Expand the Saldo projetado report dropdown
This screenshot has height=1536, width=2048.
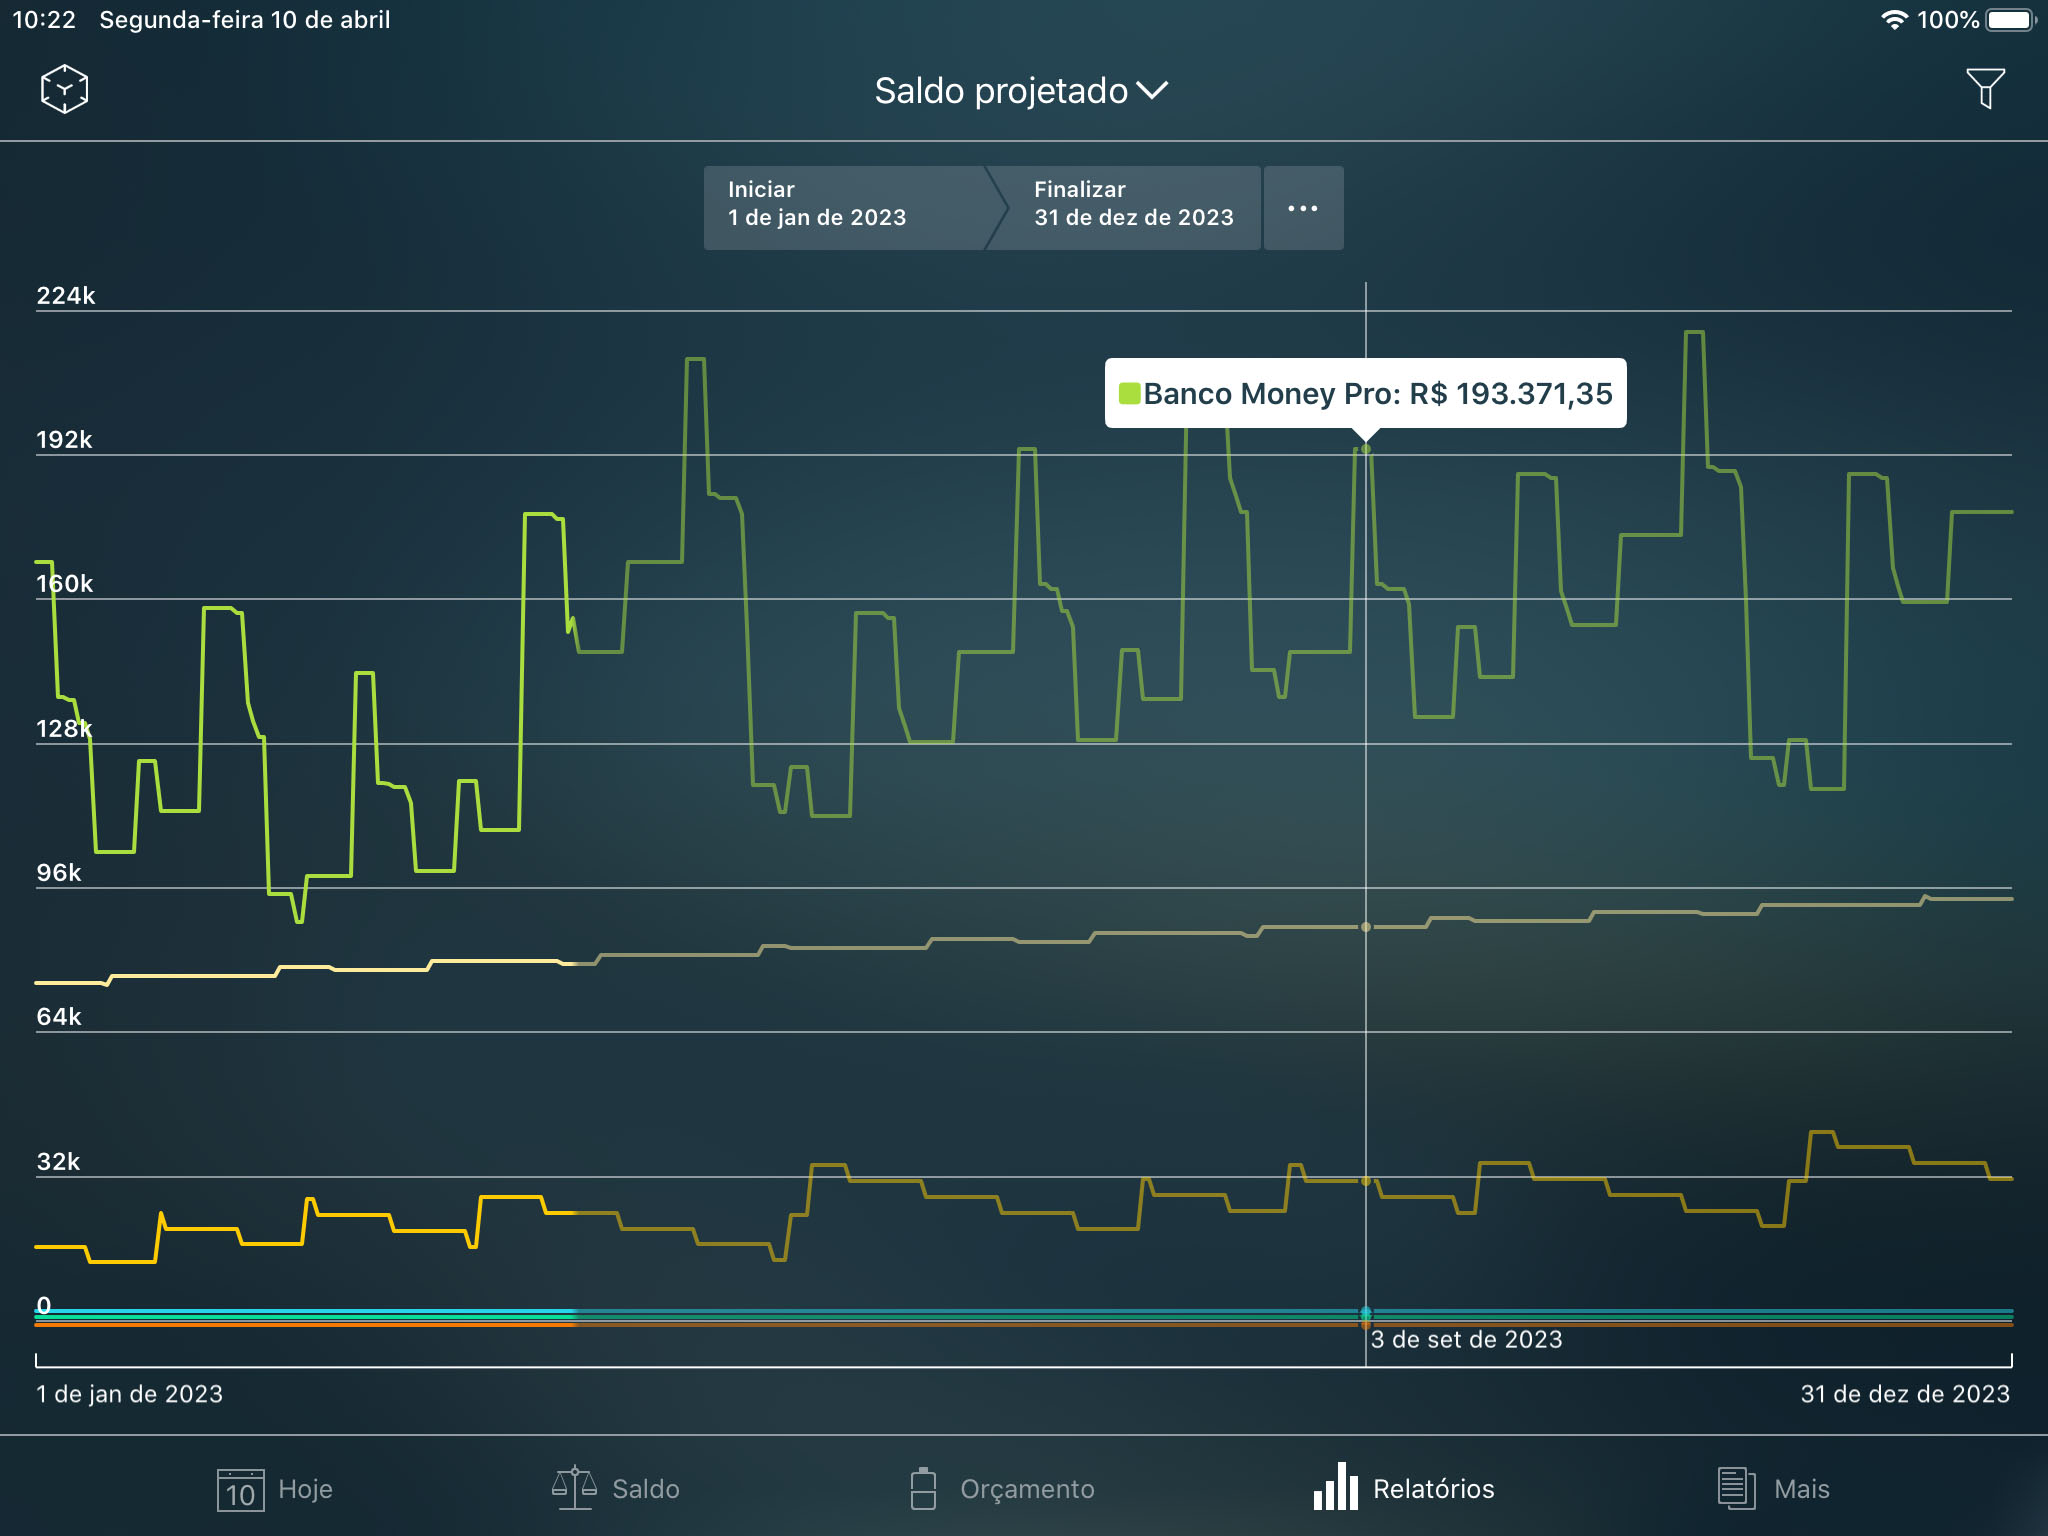(1021, 91)
